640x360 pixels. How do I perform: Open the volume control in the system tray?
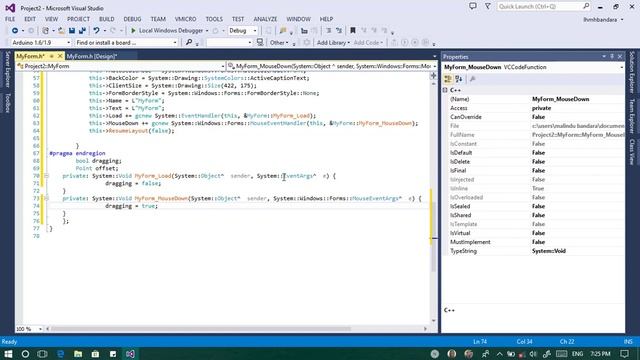pyautogui.click(x=533, y=353)
